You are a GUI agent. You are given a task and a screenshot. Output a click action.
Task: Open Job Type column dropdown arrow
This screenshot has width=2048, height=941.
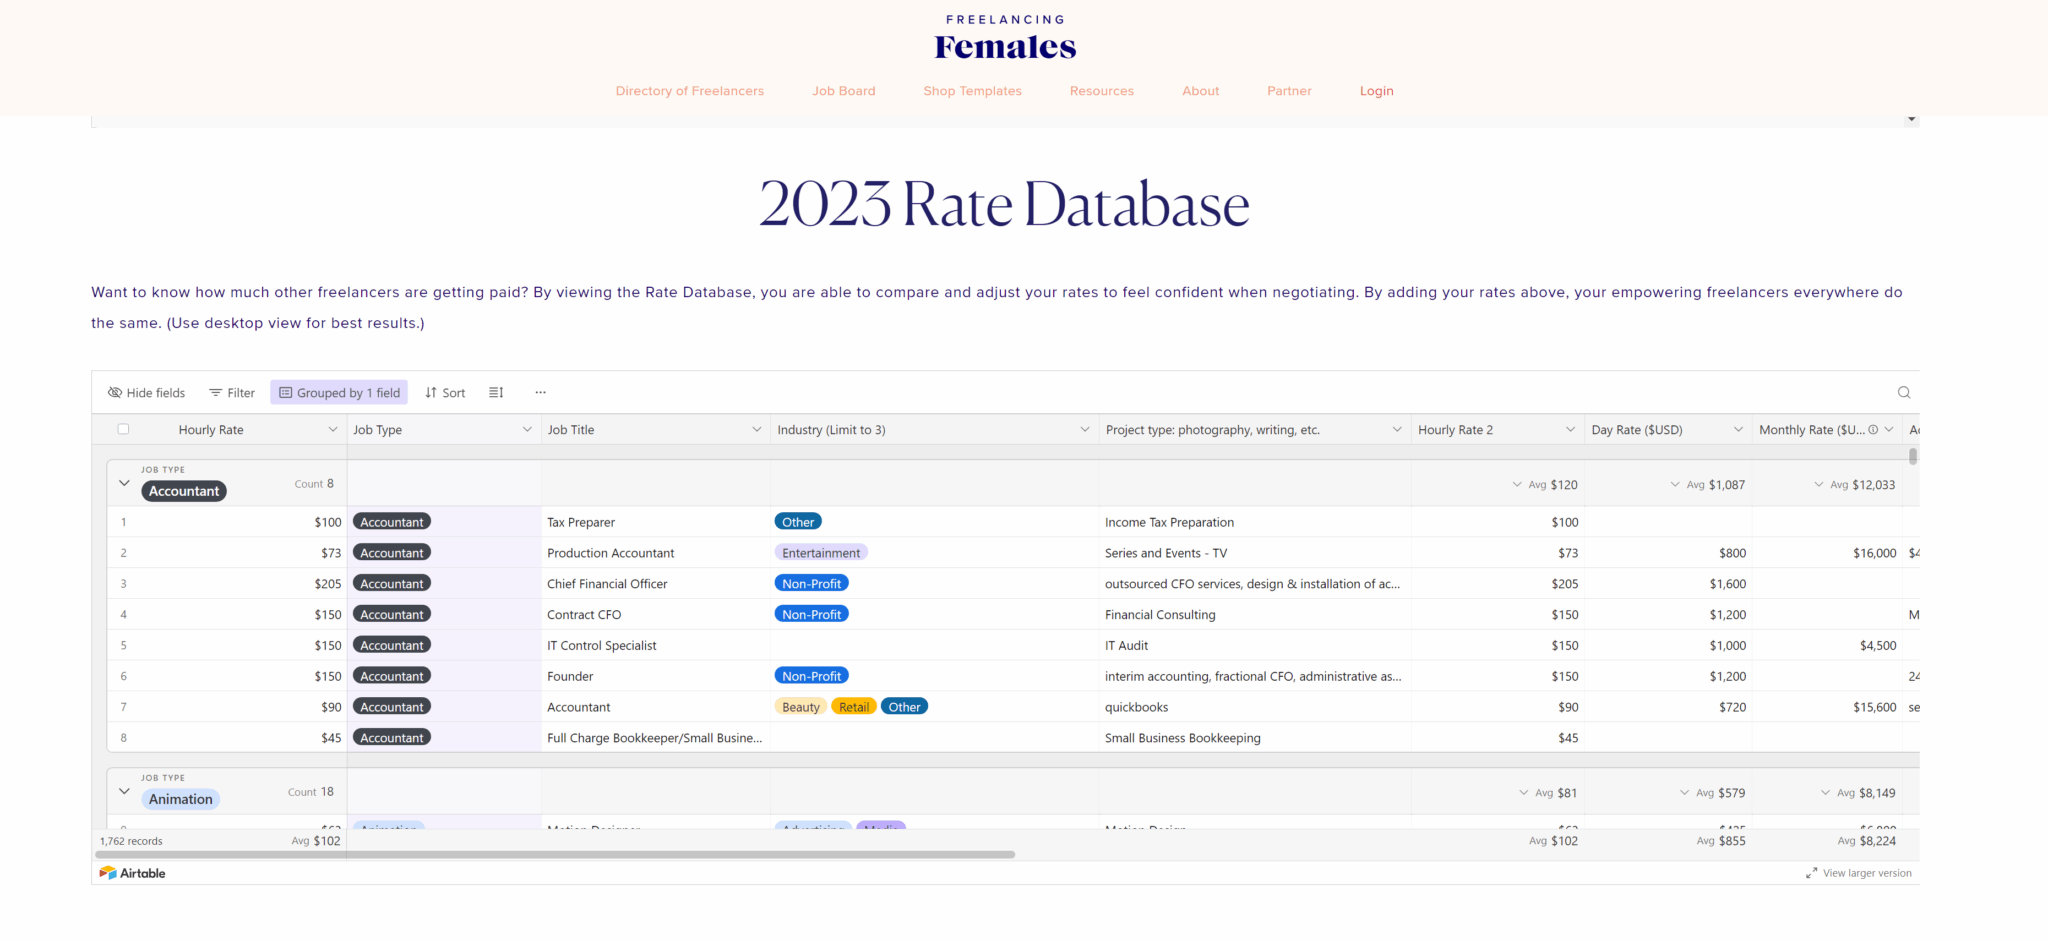(527, 430)
